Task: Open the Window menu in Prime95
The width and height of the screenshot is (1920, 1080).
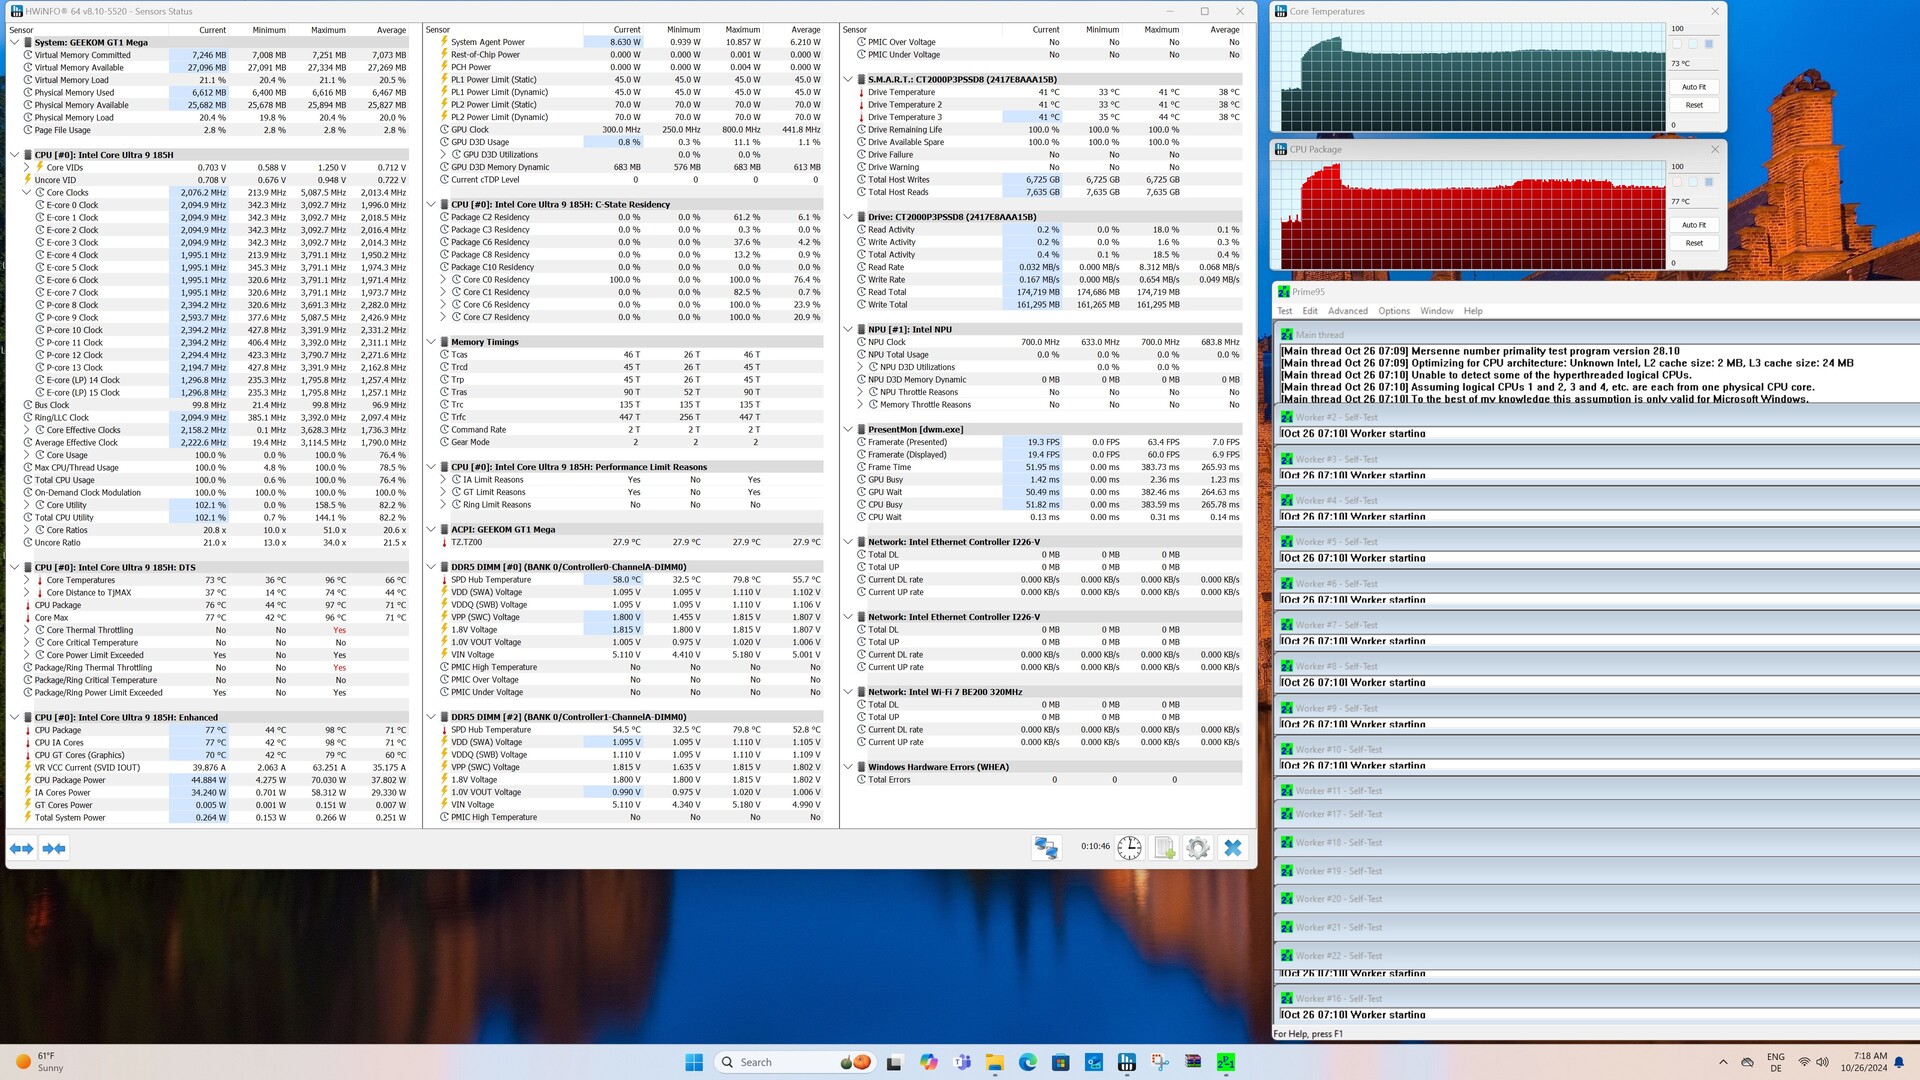Action: pyautogui.click(x=1437, y=311)
